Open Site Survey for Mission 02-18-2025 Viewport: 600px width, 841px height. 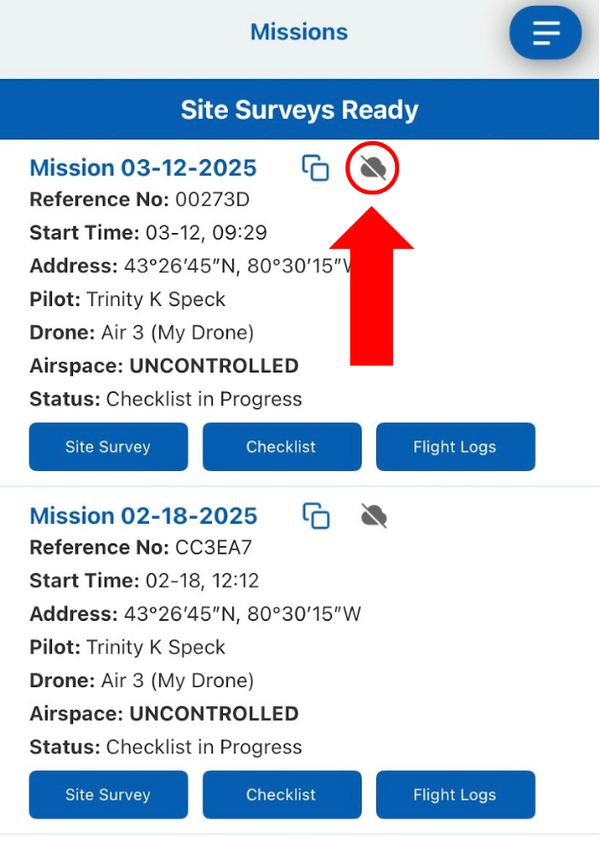pyautogui.click(x=108, y=795)
